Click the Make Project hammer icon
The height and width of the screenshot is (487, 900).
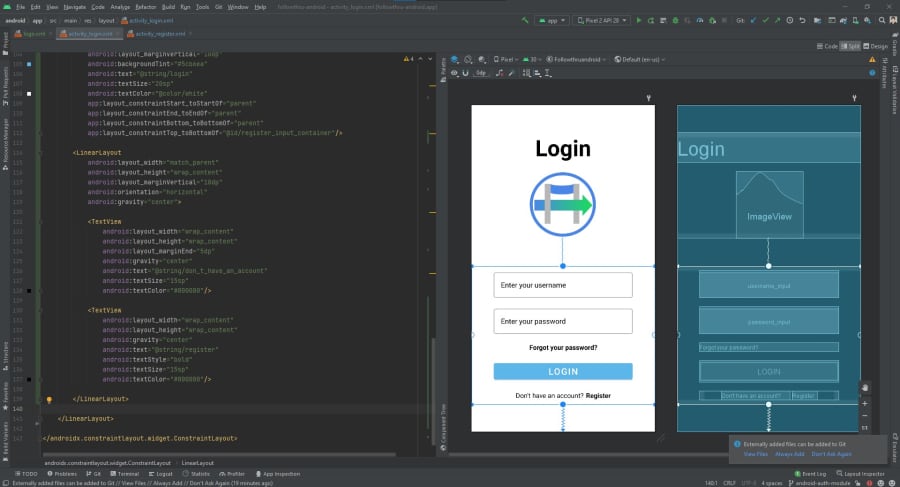pyautogui.click(x=525, y=21)
